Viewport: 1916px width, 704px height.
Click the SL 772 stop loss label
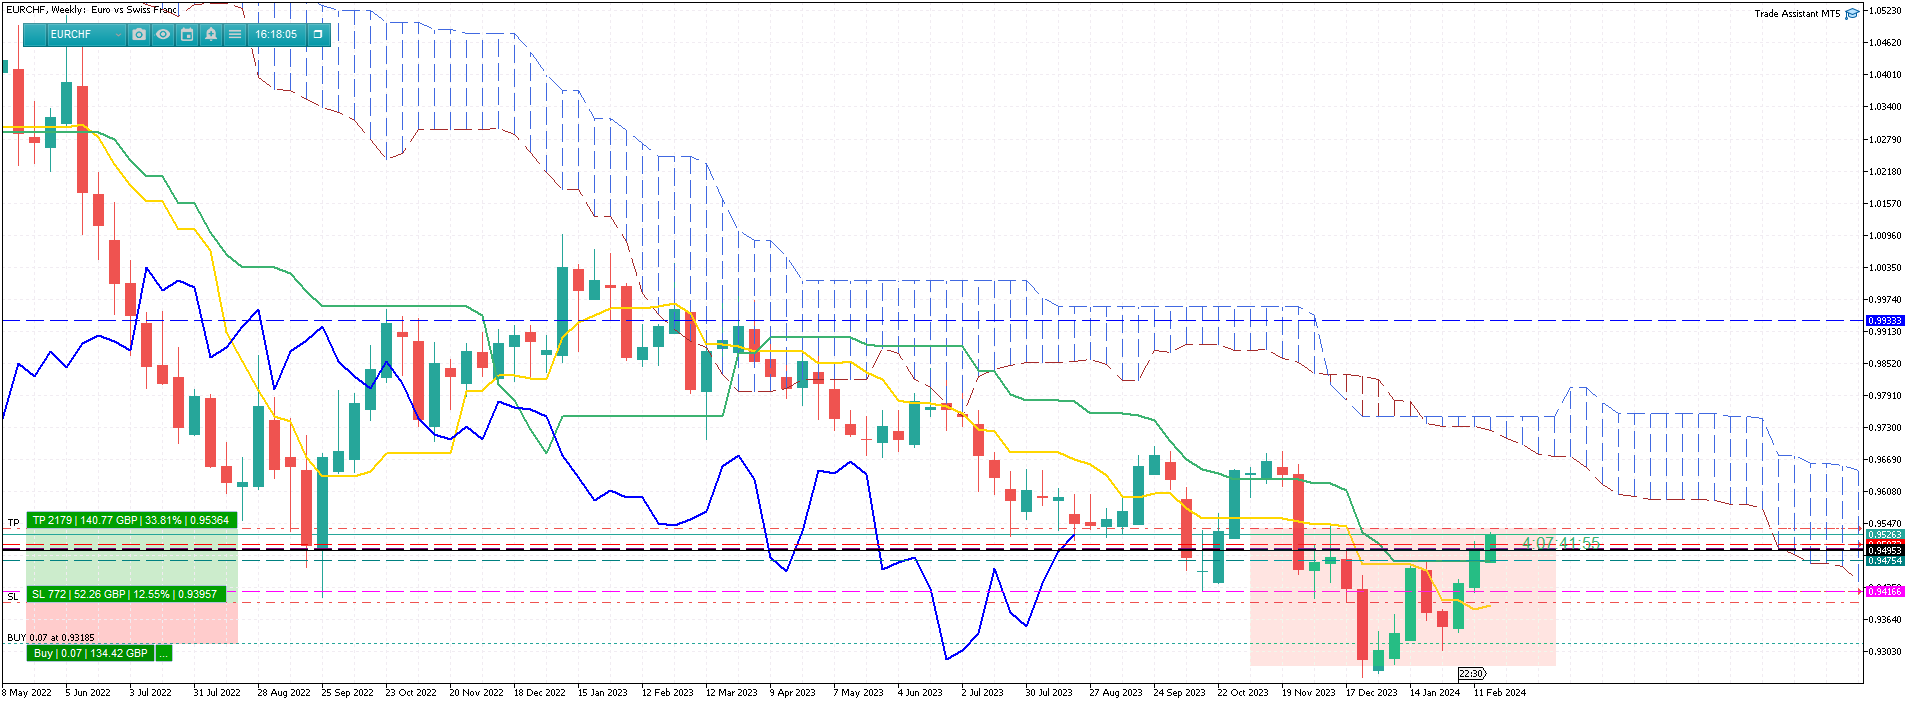point(125,594)
